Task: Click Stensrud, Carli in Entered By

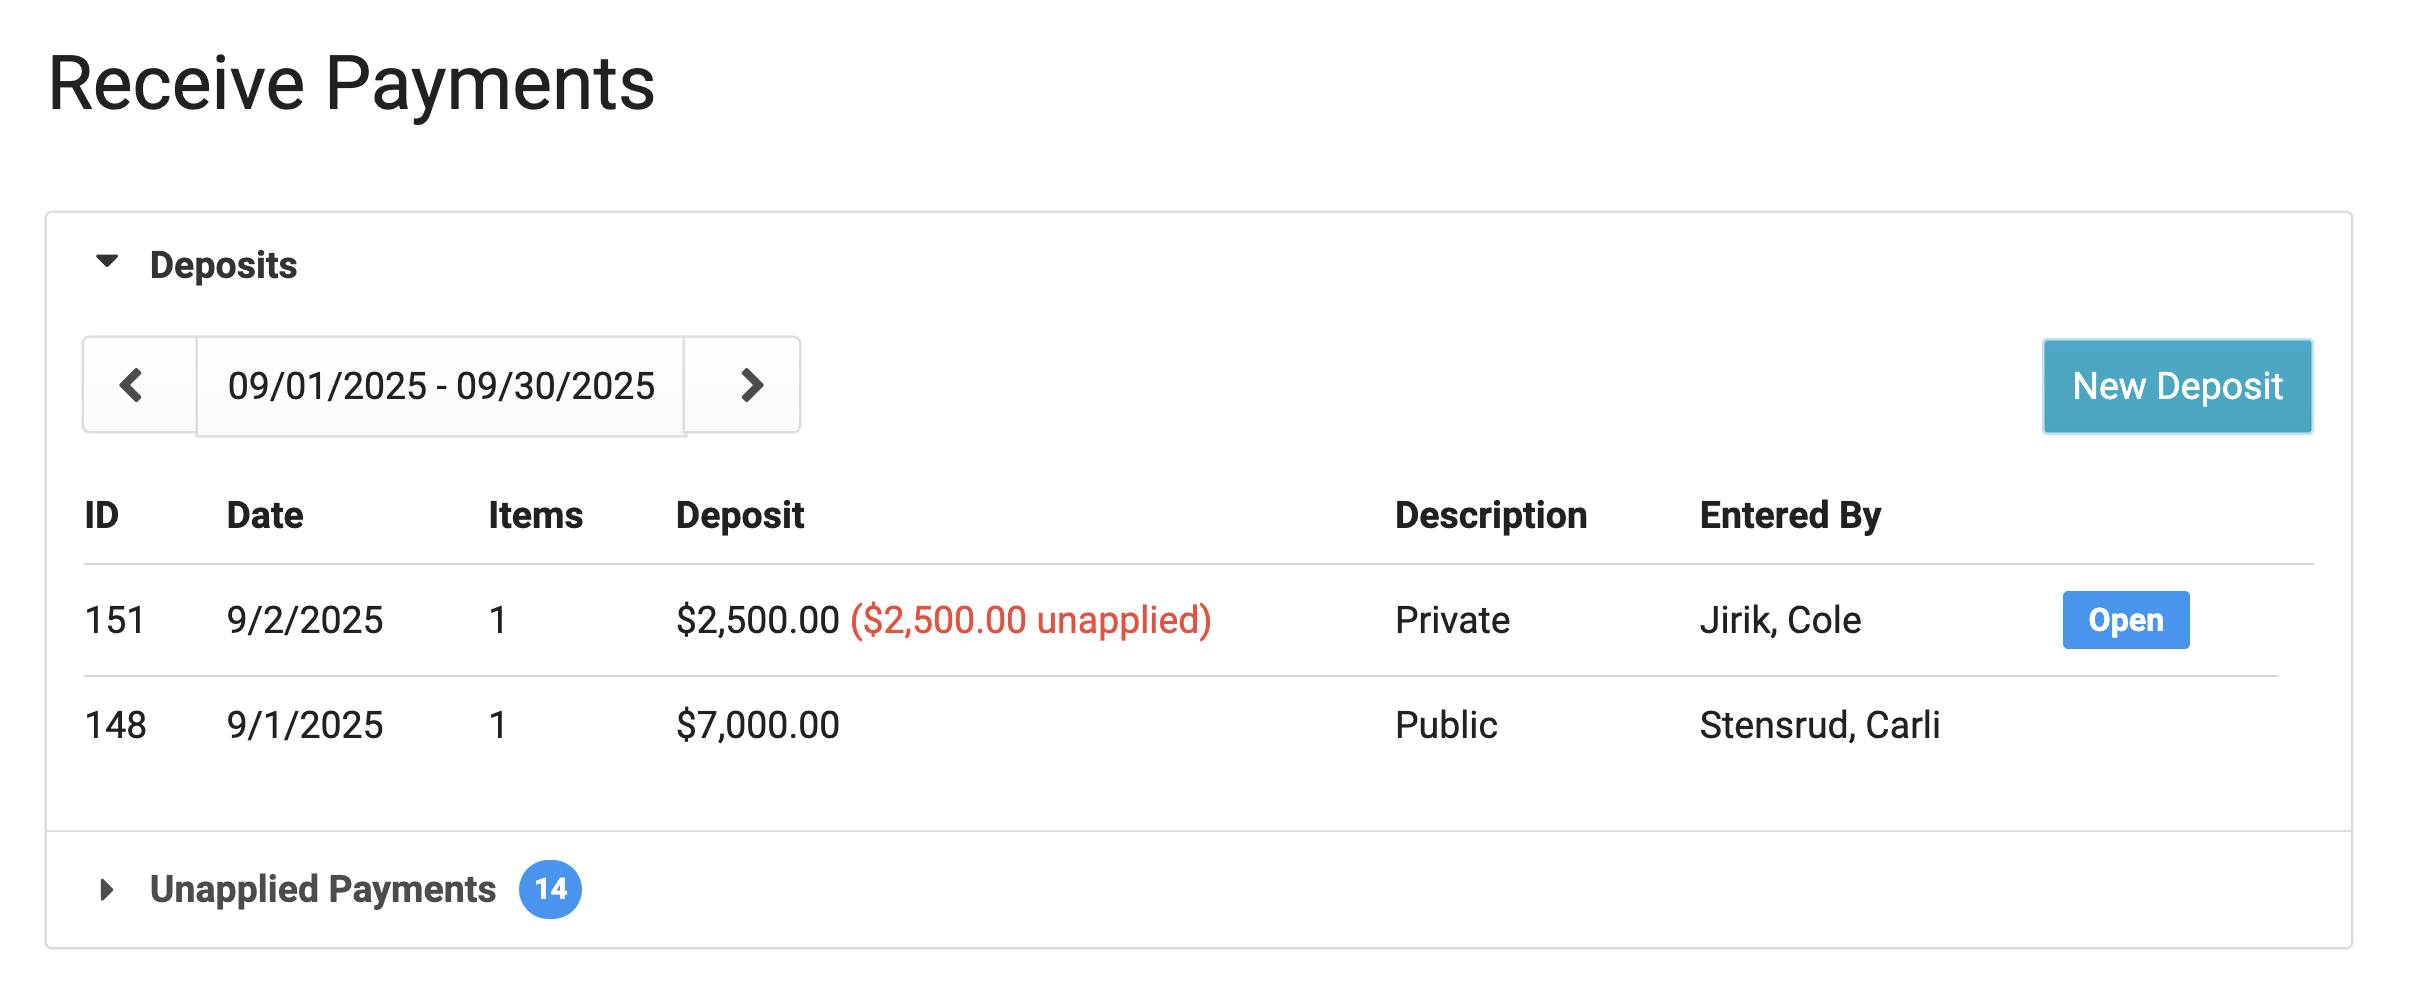Action: click(x=1819, y=725)
